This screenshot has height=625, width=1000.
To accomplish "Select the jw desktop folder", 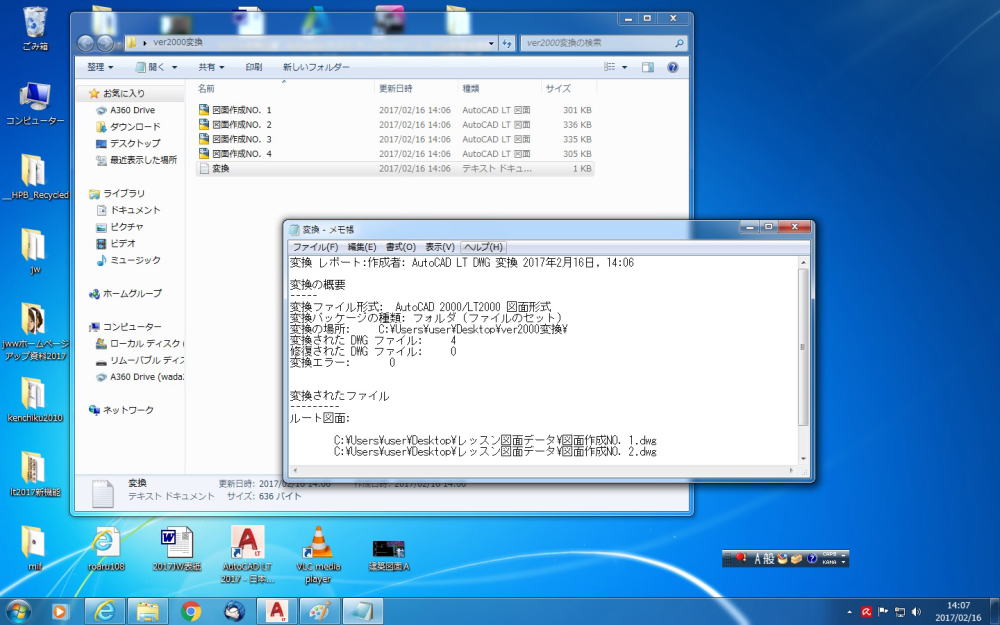I will coord(35,252).
